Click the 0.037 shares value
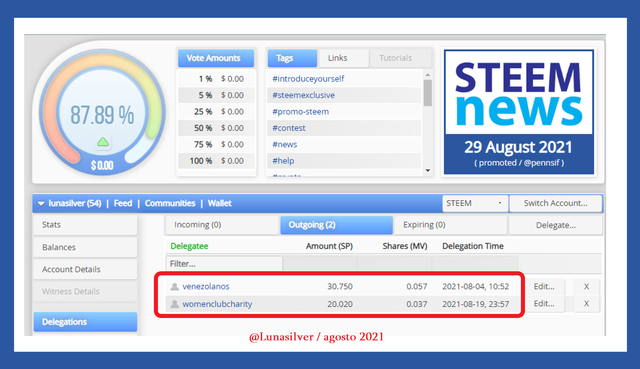Viewport: 640px width, 369px height. [x=417, y=304]
